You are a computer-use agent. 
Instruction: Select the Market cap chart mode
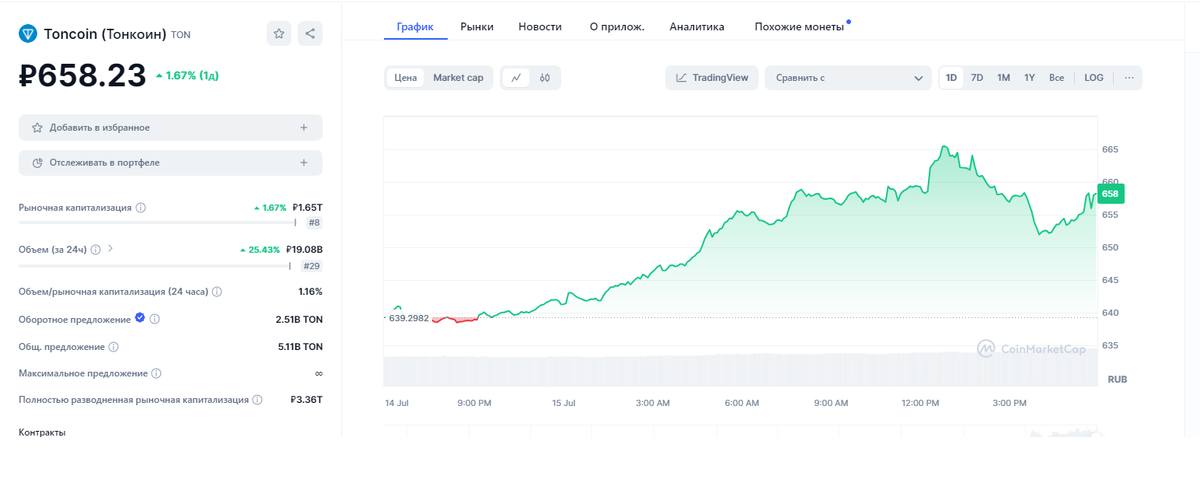point(458,77)
